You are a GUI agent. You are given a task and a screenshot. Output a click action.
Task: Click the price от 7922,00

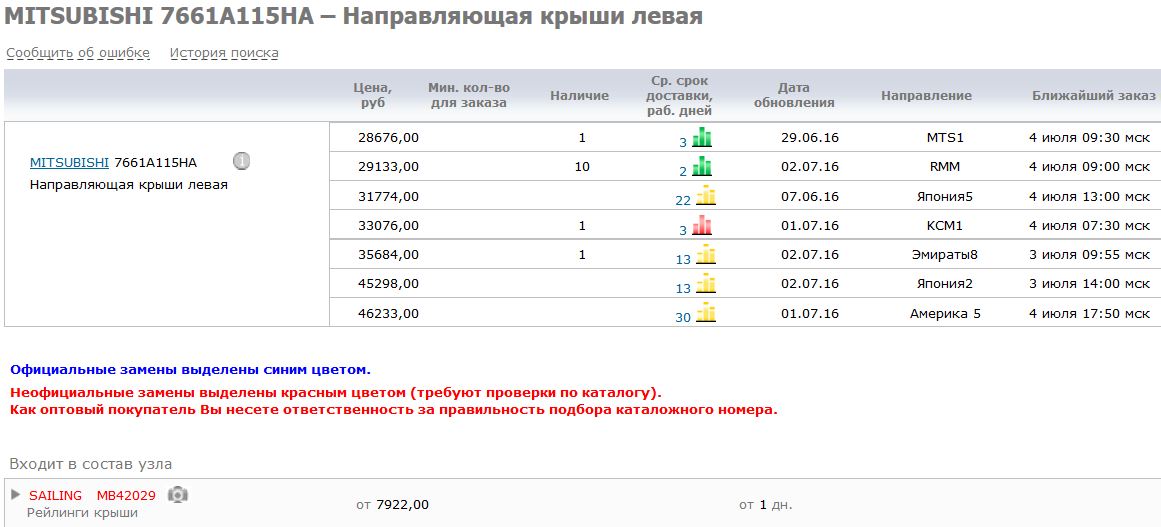pyautogui.click(x=392, y=505)
